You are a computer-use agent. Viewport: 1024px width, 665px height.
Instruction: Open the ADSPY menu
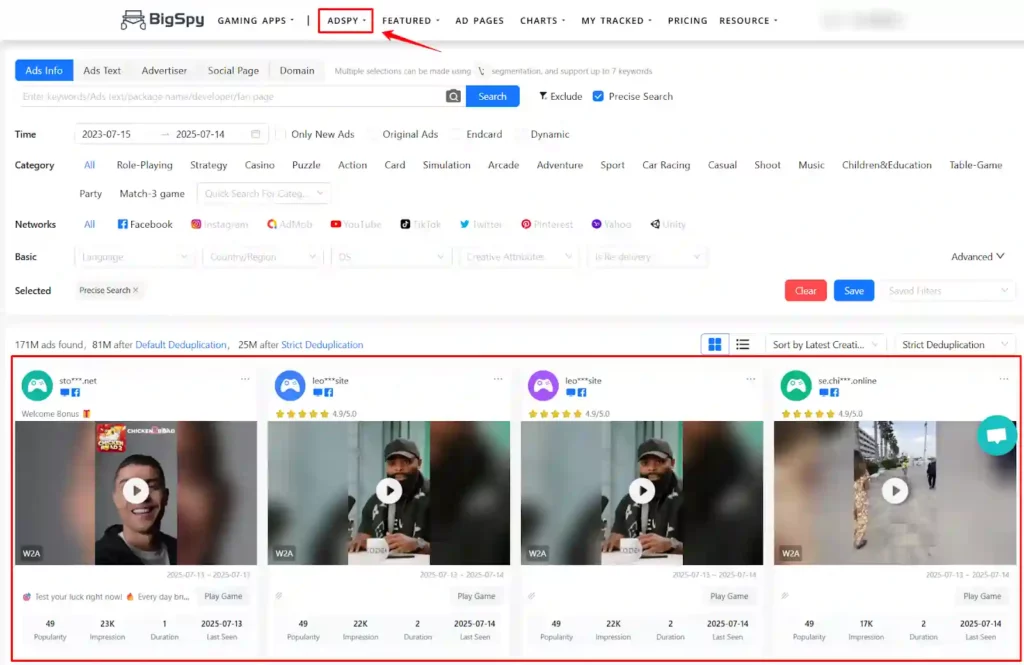coord(346,20)
